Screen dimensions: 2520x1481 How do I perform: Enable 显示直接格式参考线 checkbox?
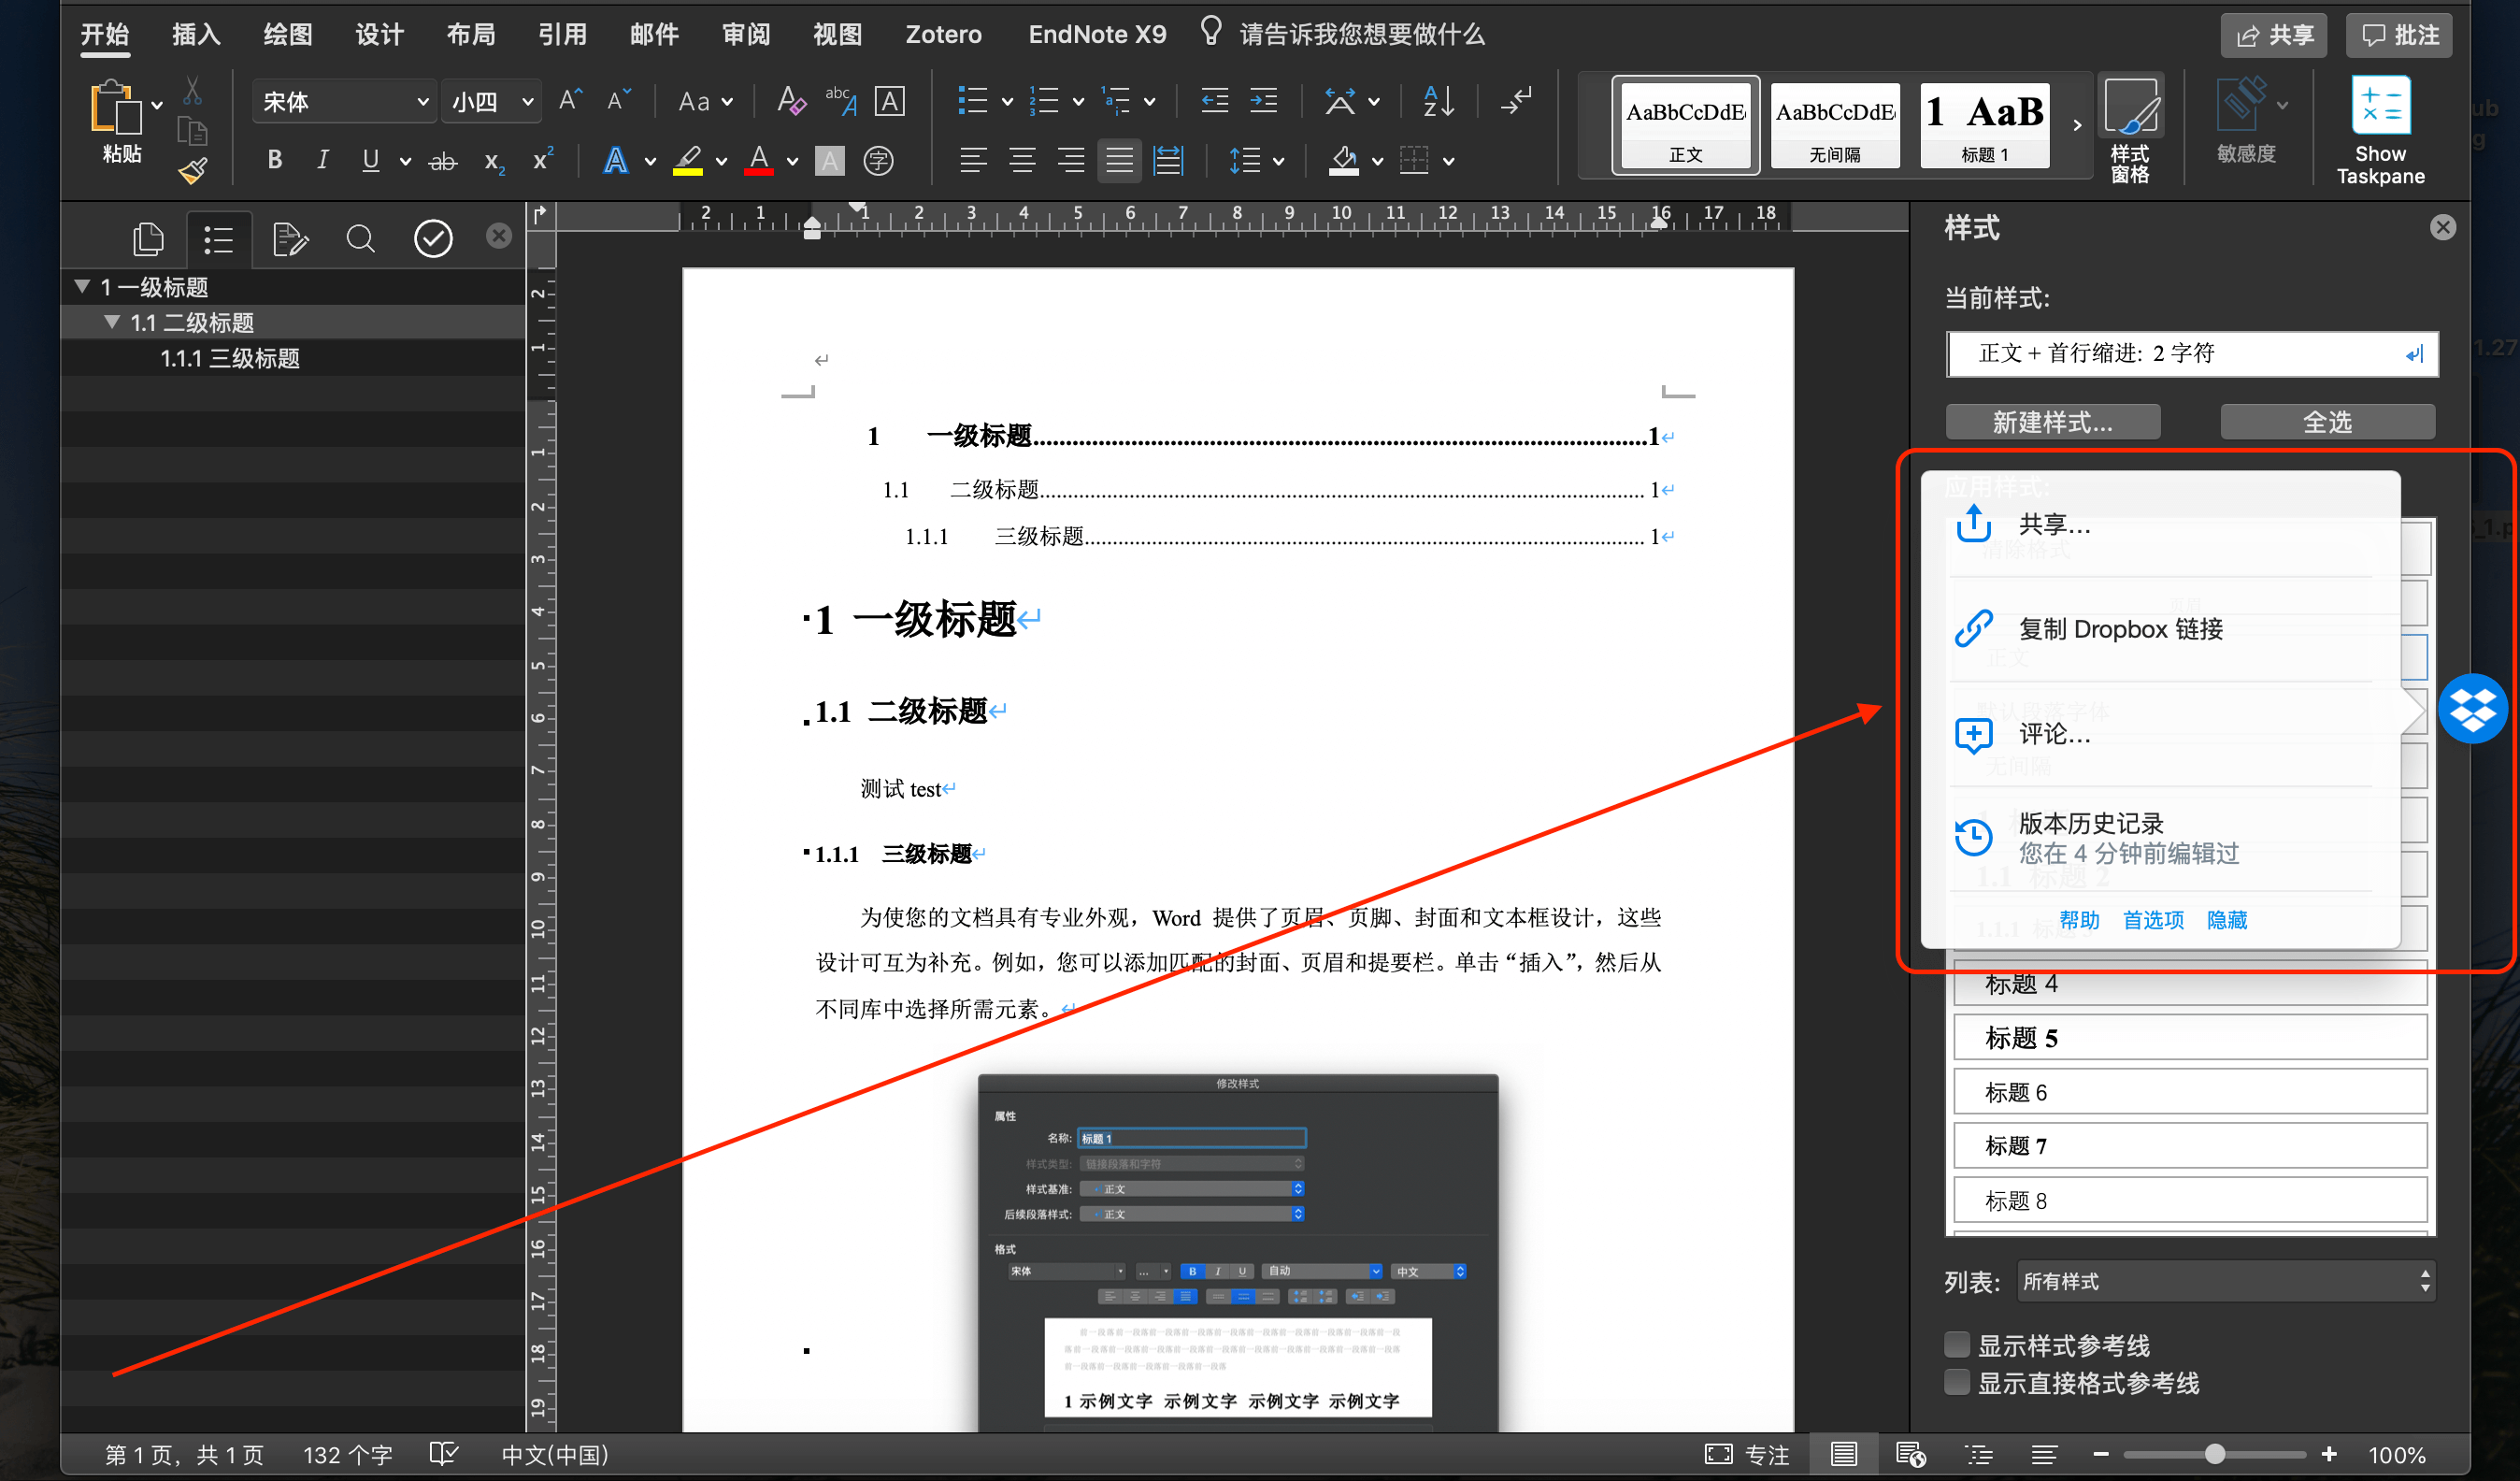coord(1957,1383)
